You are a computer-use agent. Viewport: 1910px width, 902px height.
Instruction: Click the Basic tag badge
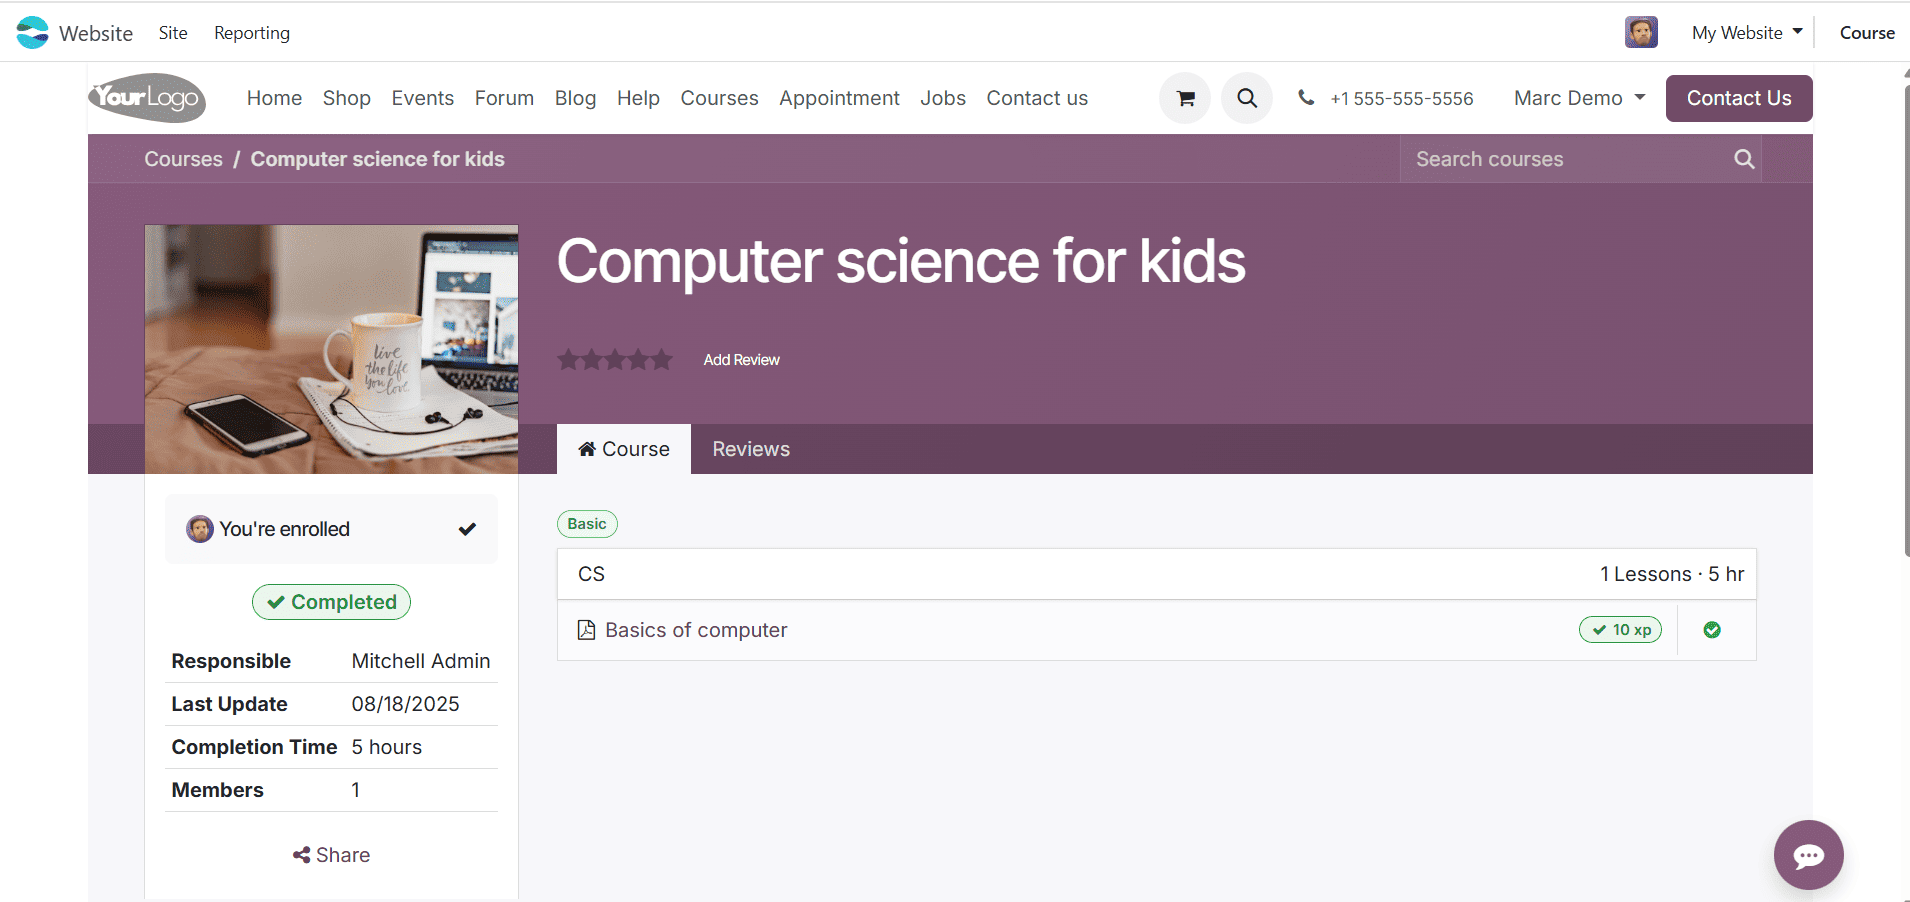click(587, 524)
